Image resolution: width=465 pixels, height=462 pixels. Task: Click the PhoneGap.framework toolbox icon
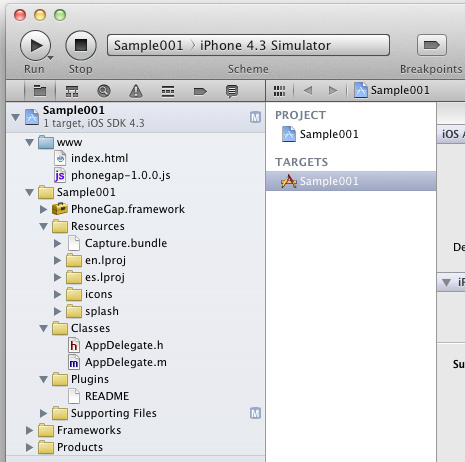click(60, 209)
